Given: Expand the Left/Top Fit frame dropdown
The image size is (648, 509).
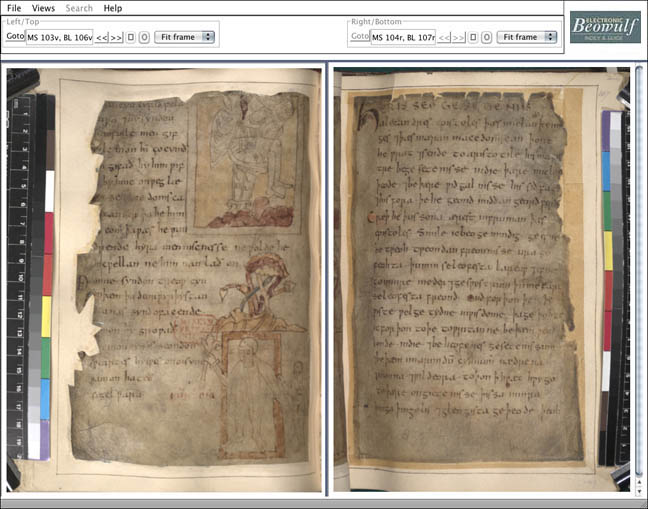Looking at the screenshot, I should tap(185, 37).
